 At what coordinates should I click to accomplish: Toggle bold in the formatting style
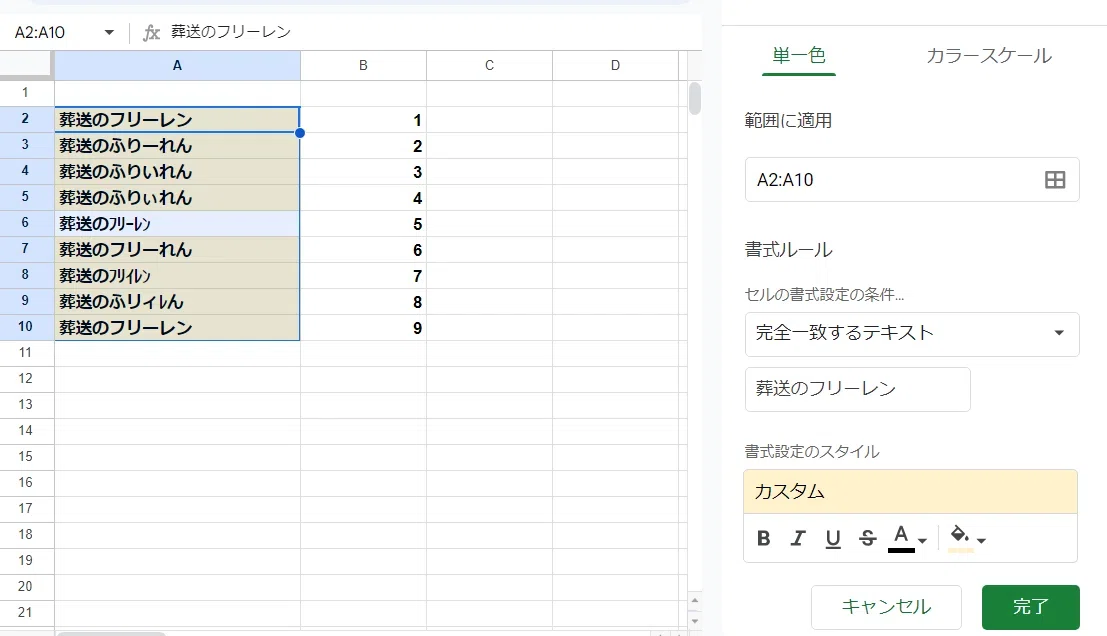763,539
